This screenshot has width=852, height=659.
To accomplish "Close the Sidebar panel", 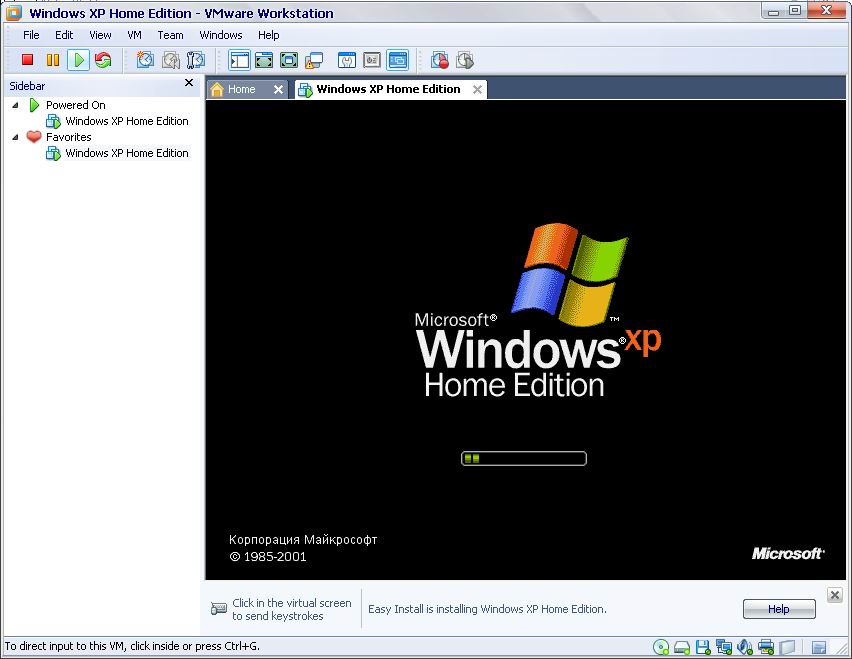I will [189, 83].
